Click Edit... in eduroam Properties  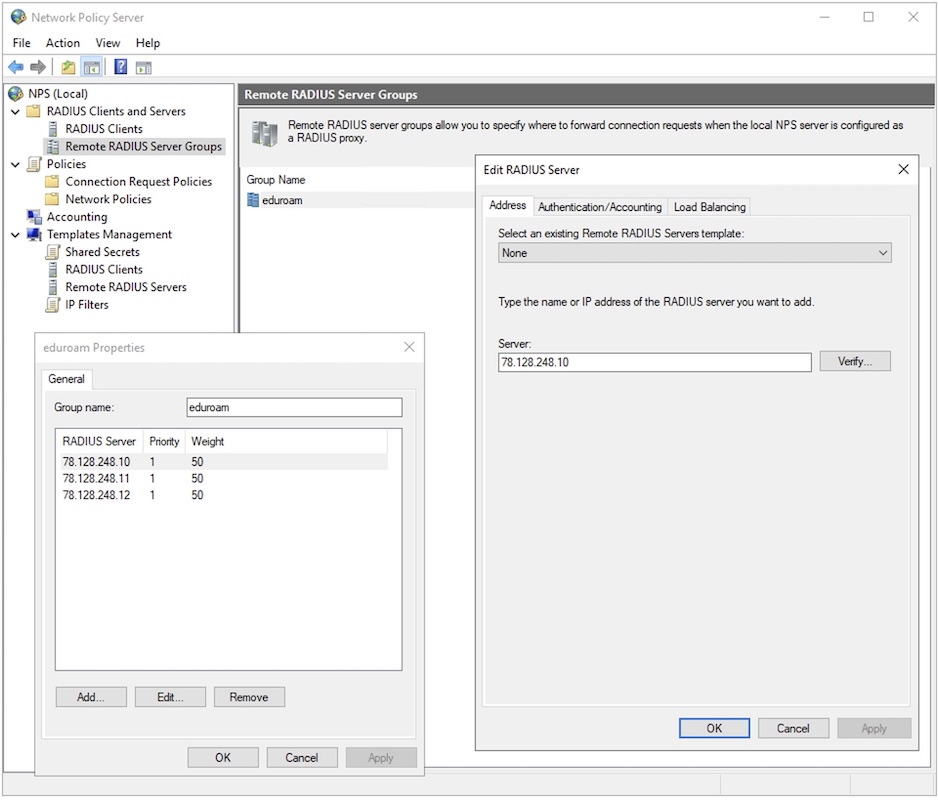click(170, 697)
